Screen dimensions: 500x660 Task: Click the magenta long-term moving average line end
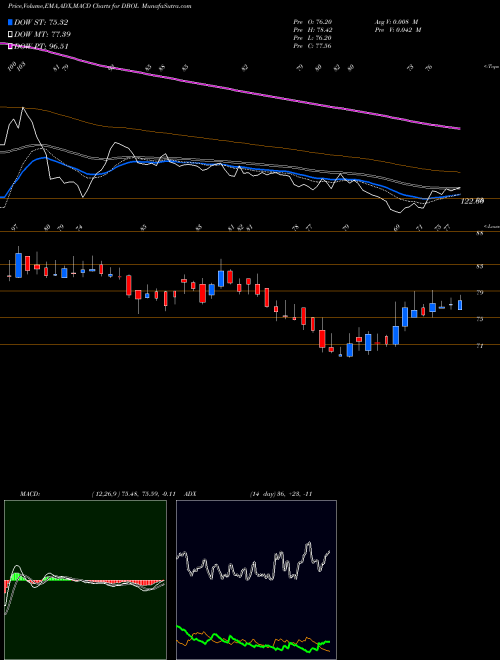pyautogui.click(x=458, y=128)
